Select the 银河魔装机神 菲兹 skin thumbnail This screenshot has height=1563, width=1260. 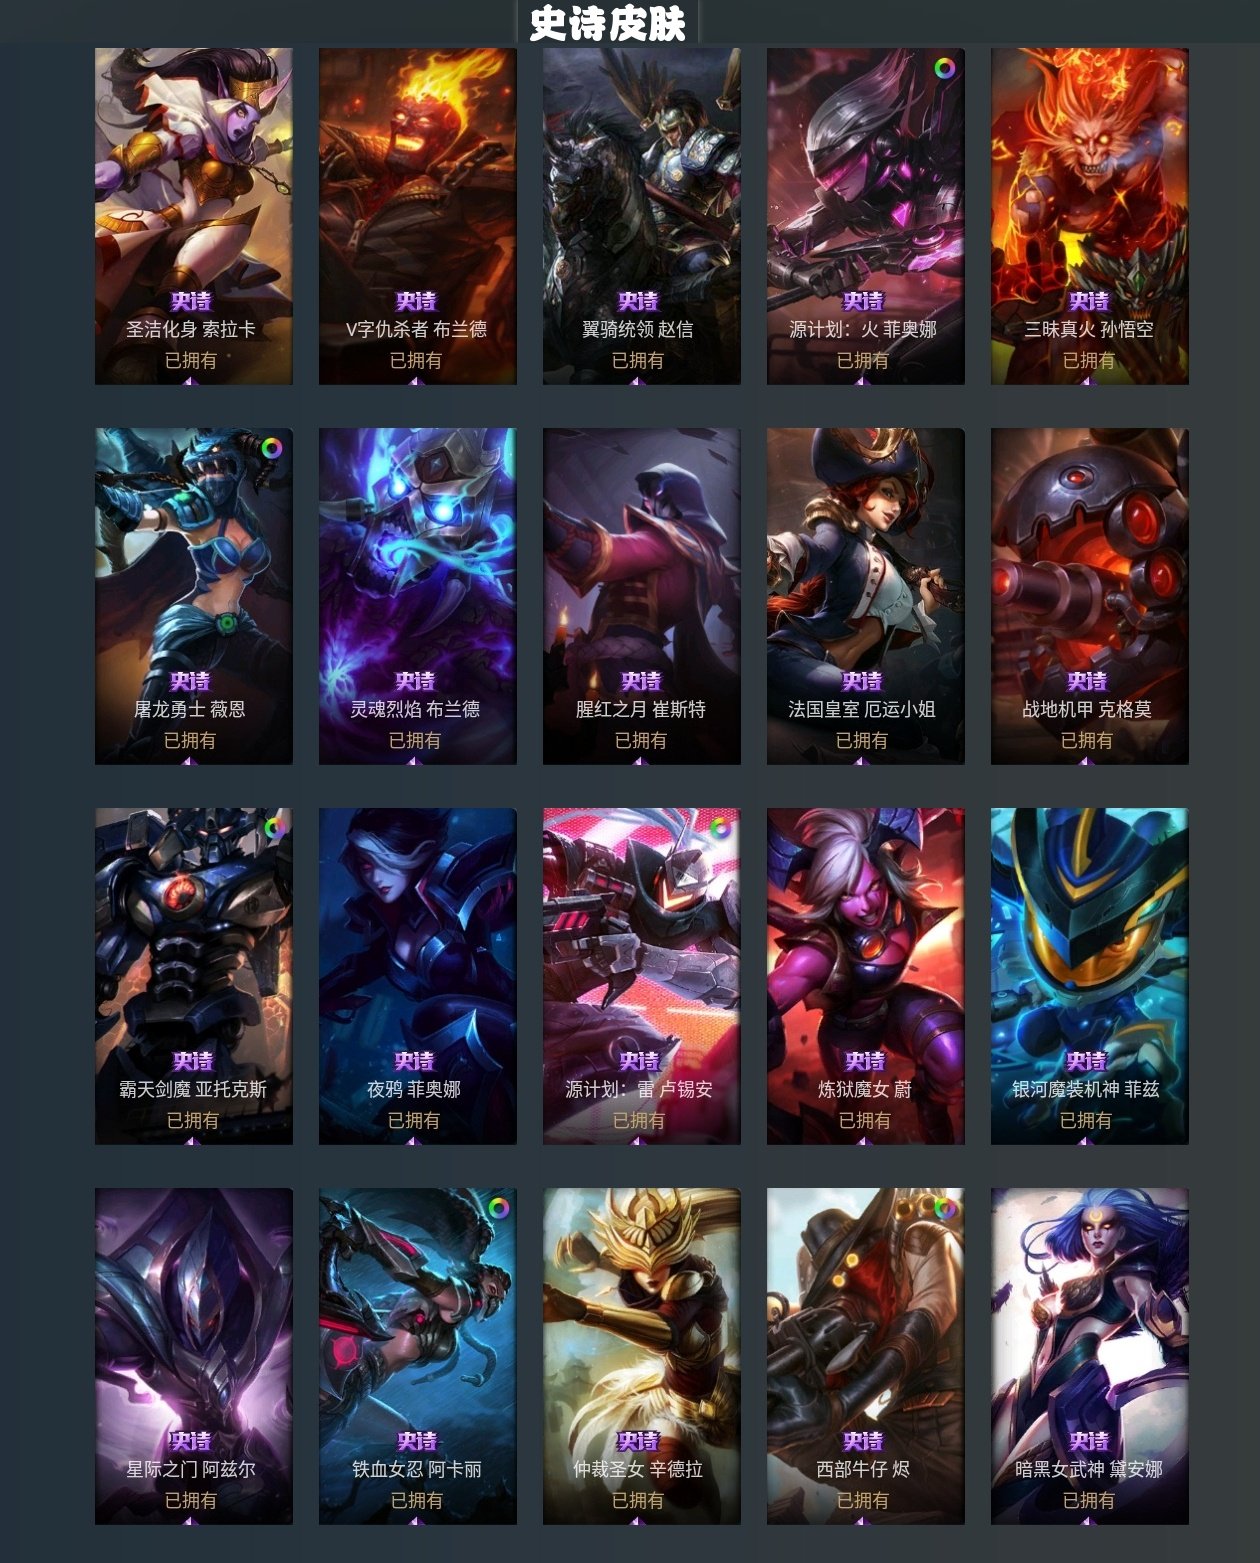[x=1089, y=976]
